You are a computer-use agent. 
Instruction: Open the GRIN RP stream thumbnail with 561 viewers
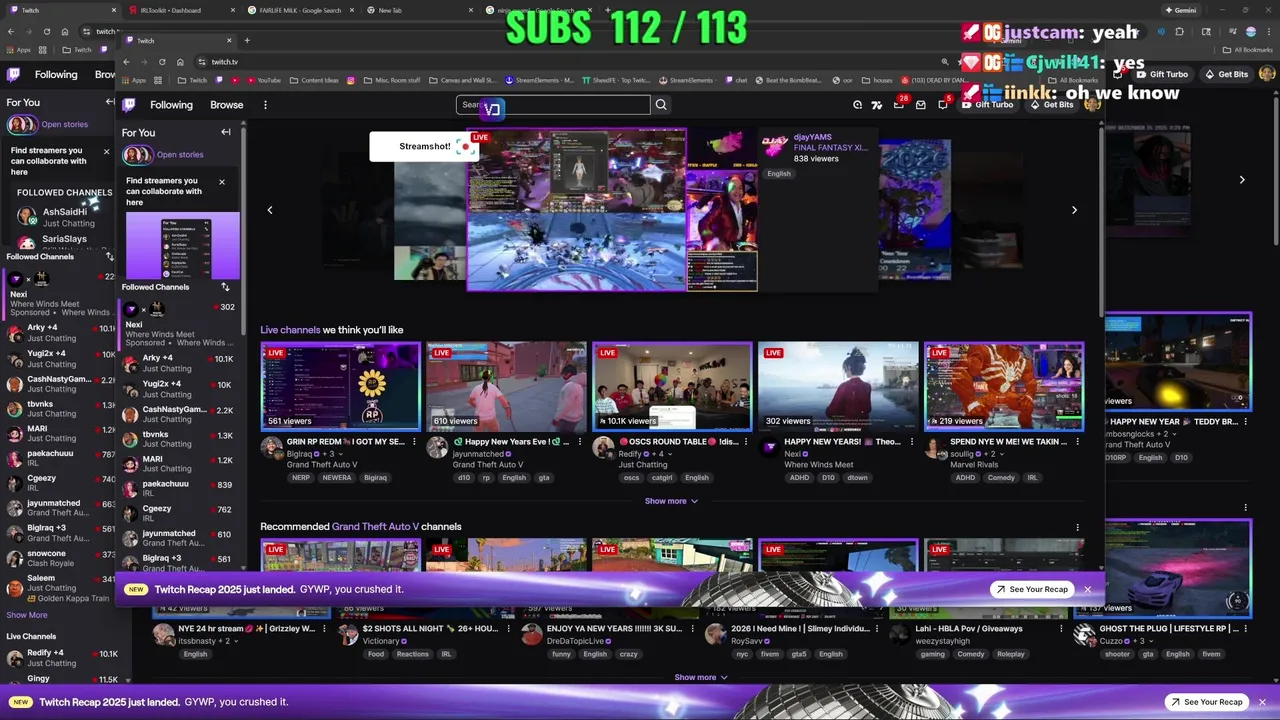point(341,386)
